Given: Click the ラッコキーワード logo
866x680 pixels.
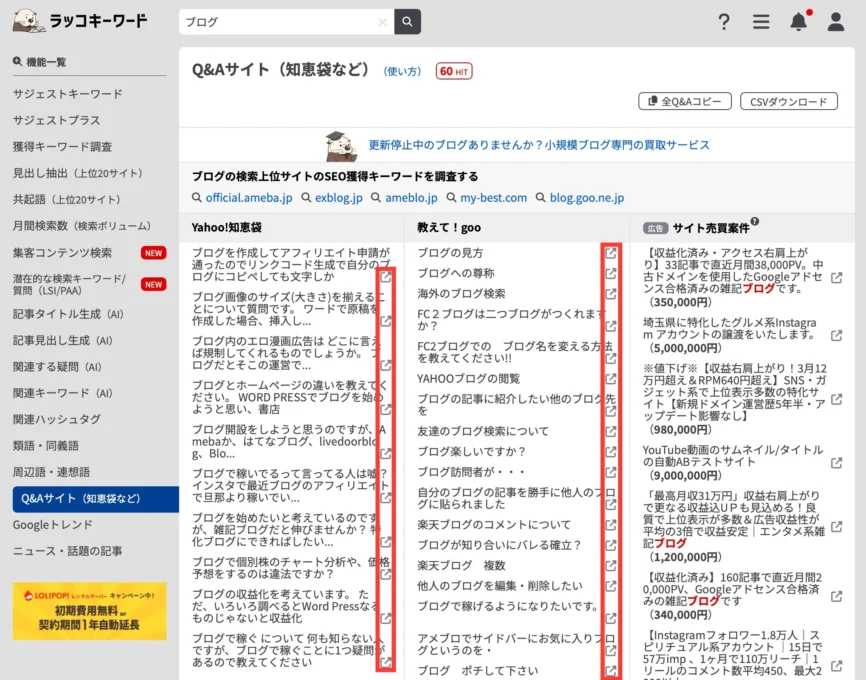Looking at the screenshot, I should coord(81,21).
